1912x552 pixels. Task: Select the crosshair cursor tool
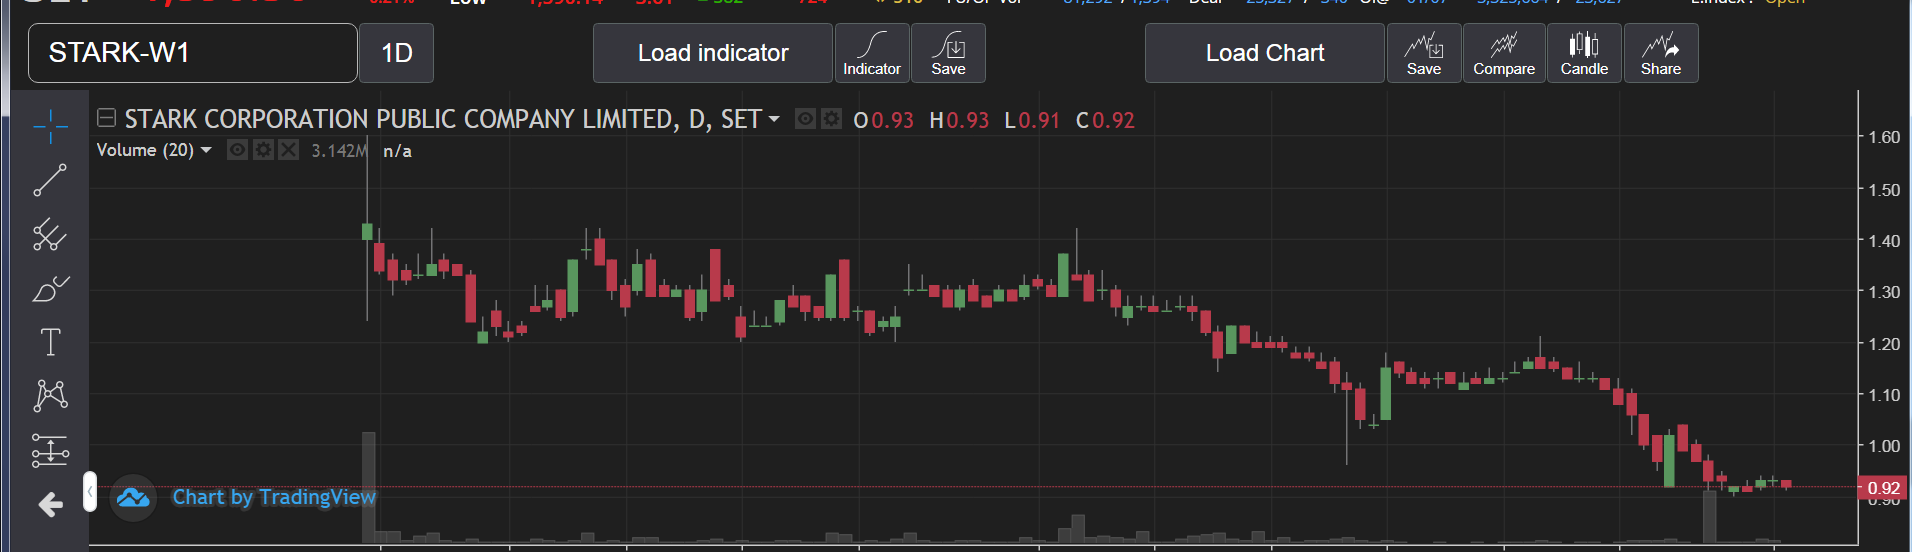click(x=50, y=126)
